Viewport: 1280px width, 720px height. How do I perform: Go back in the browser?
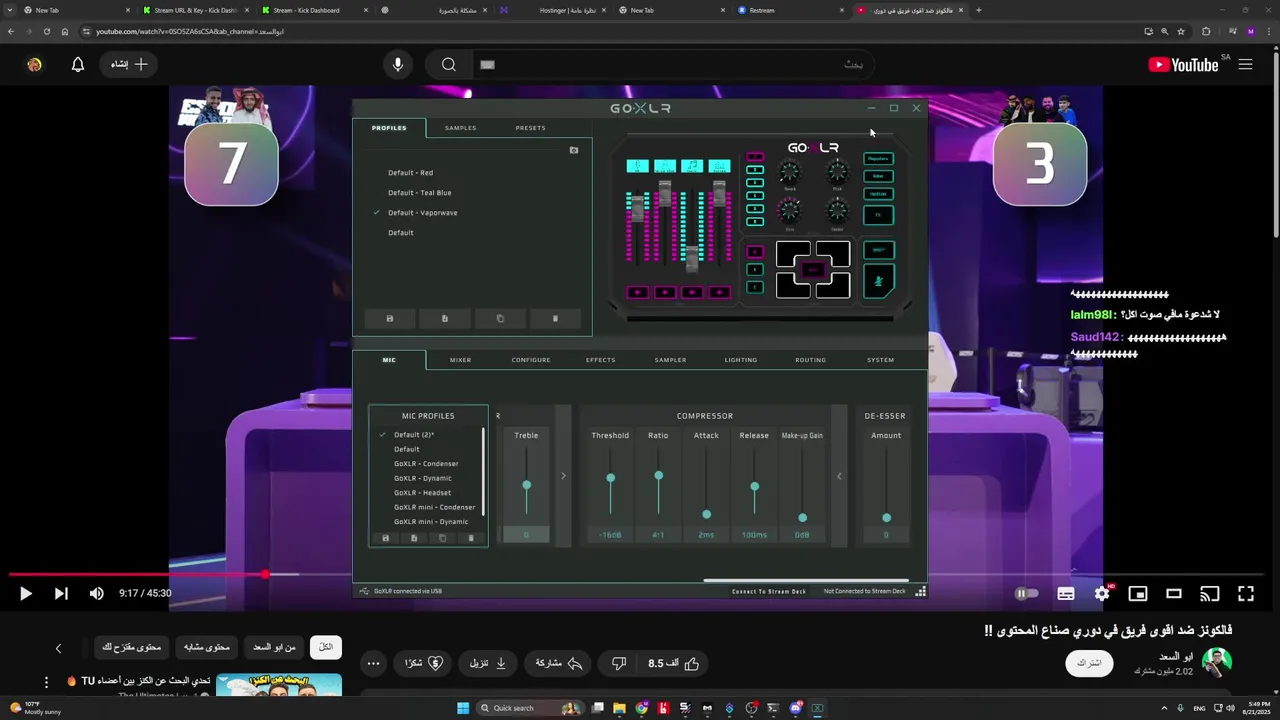(11, 31)
